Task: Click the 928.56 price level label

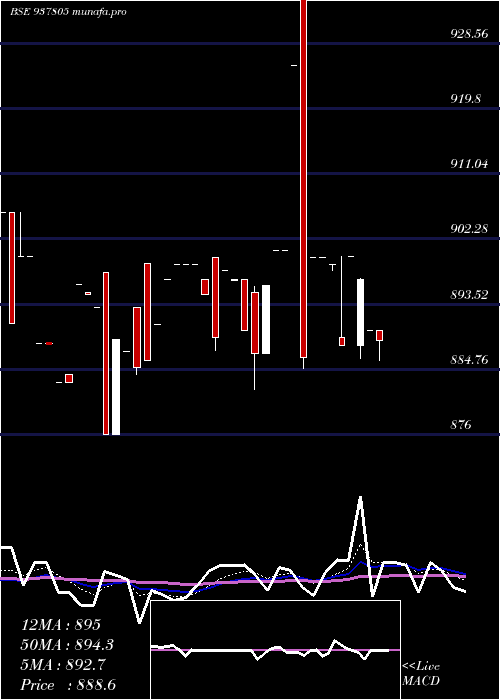Action: click(x=469, y=33)
